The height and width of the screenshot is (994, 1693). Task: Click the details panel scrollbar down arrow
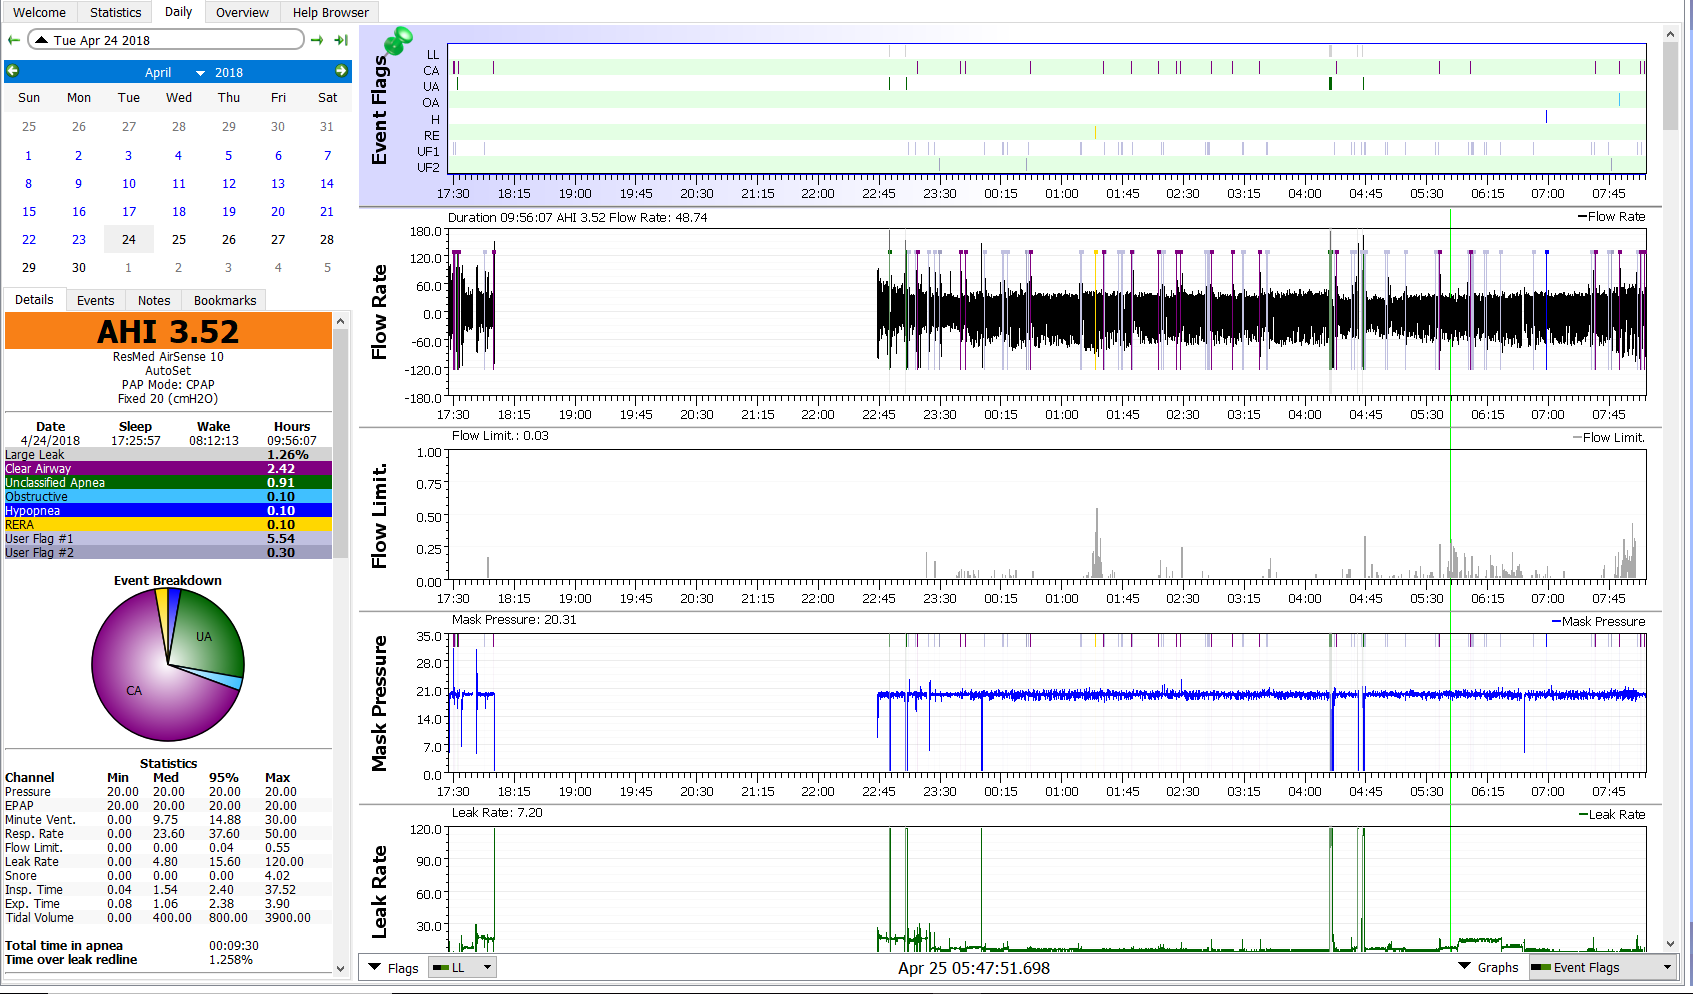[x=340, y=967]
